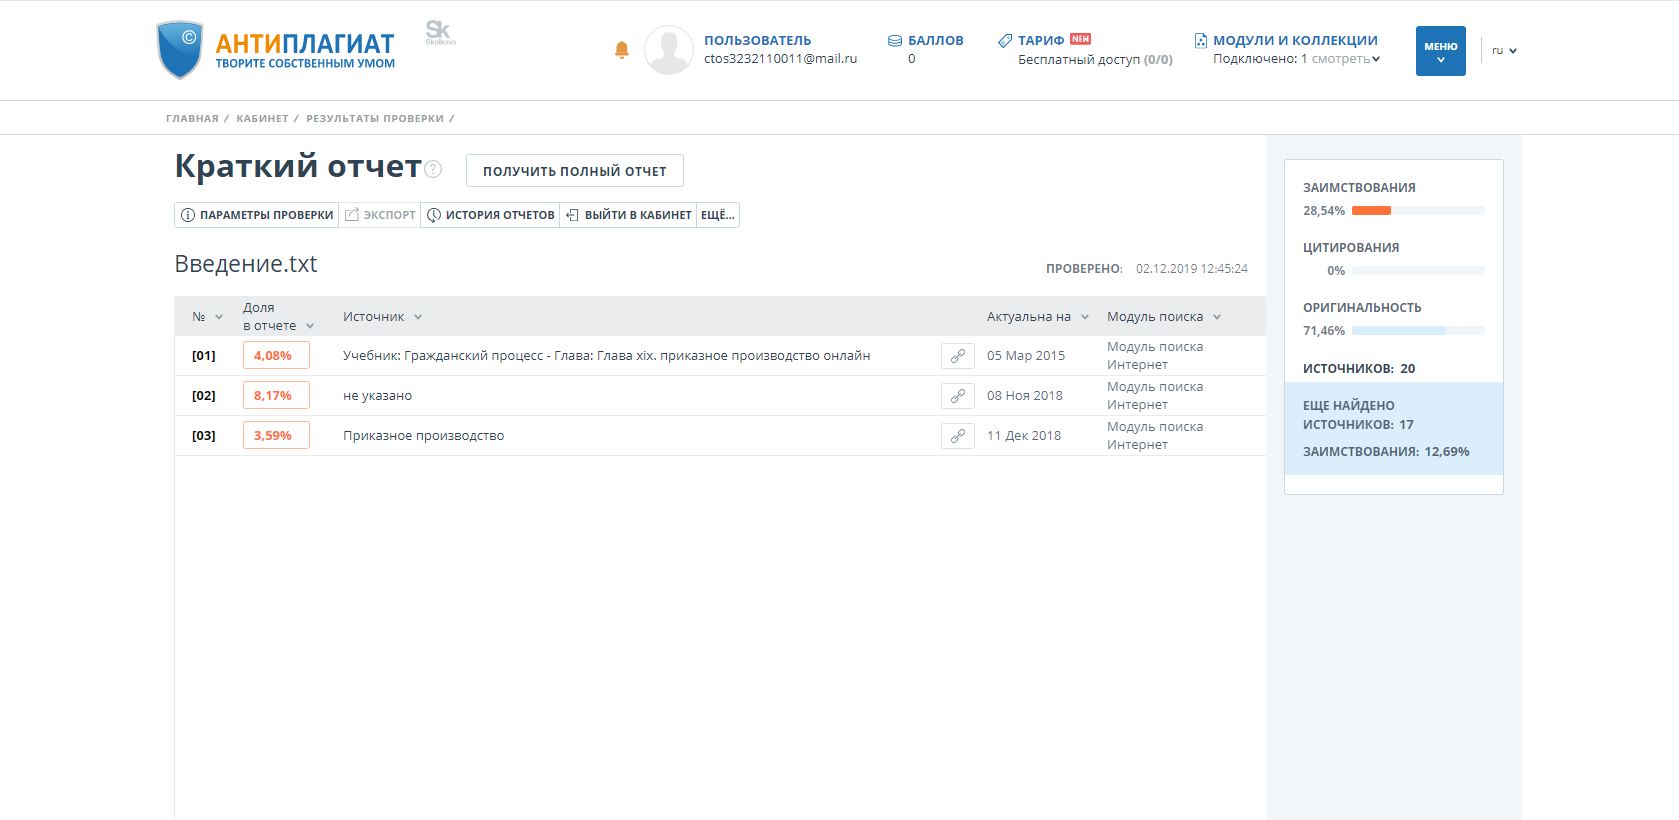Image resolution: width=1679 pixels, height=820 pixels.
Task: Sort by the Источник column header
Action: (x=382, y=317)
